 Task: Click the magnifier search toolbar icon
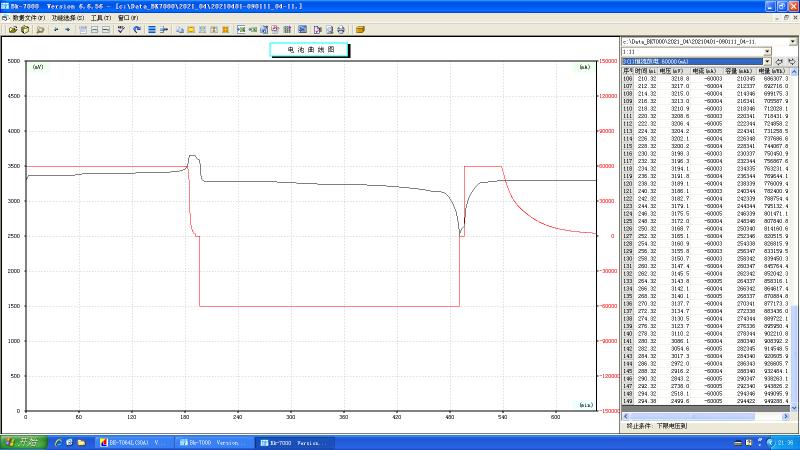click(41, 29)
